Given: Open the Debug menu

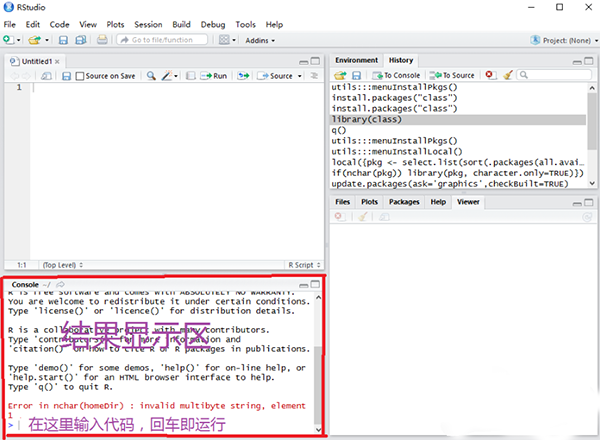Looking at the screenshot, I should tap(213, 24).
